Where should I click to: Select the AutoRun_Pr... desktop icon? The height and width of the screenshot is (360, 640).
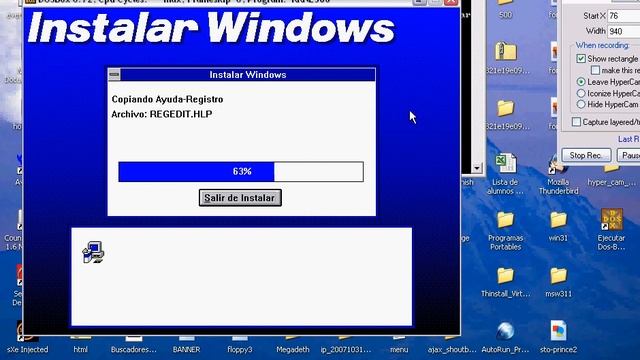[x=505, y=337]
